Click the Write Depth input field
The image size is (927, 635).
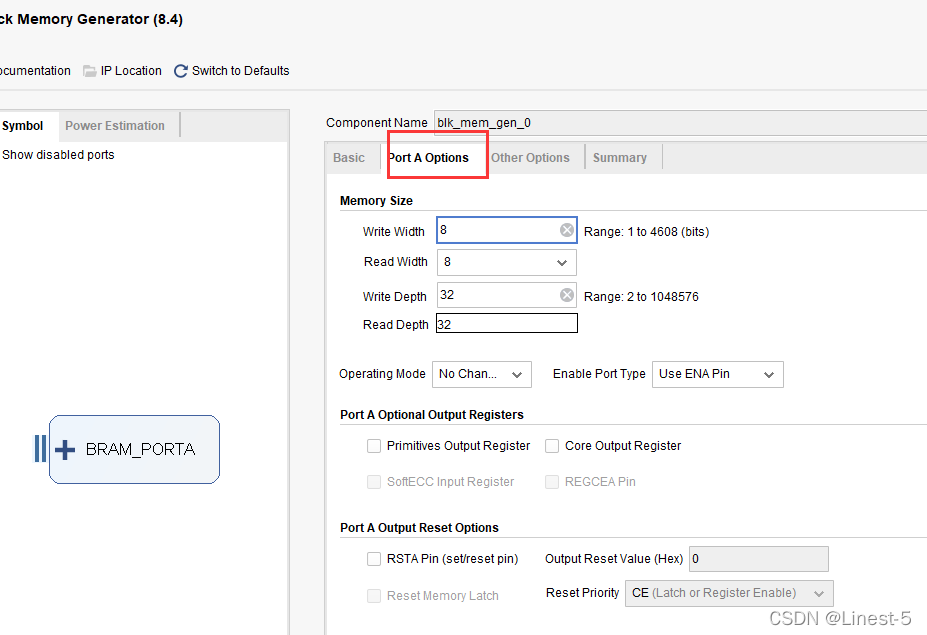pos(507,295)
